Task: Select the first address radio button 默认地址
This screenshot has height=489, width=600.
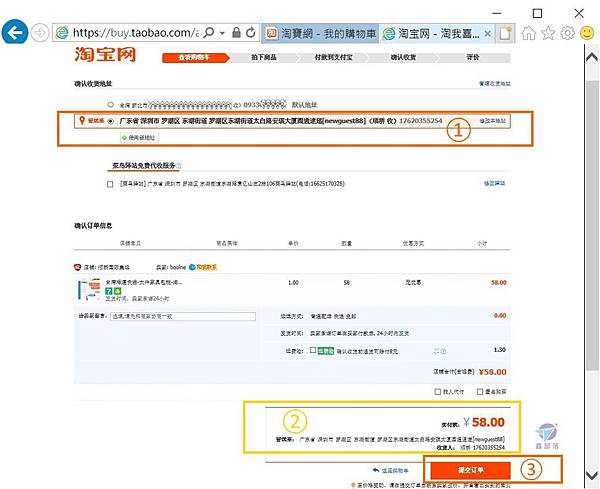Action: pos(111,104)
